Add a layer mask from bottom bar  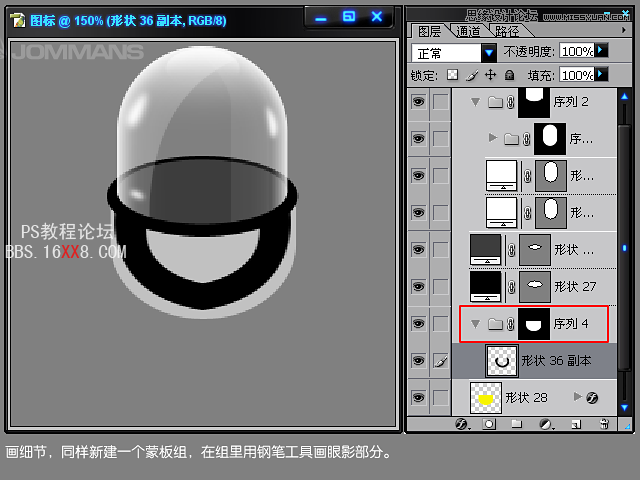[489, 424]
